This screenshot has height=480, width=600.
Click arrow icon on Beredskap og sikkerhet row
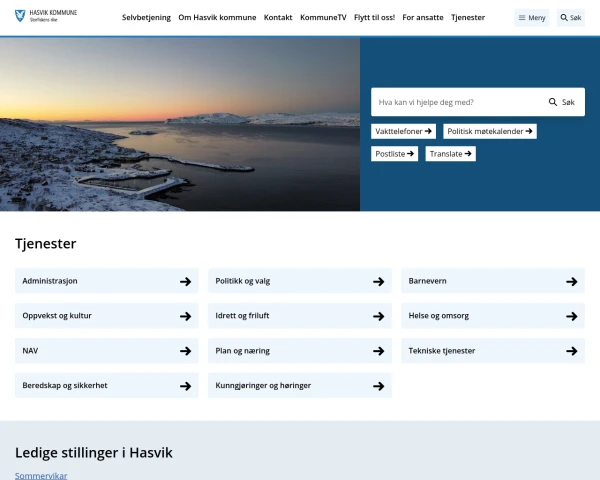[186, 386]
